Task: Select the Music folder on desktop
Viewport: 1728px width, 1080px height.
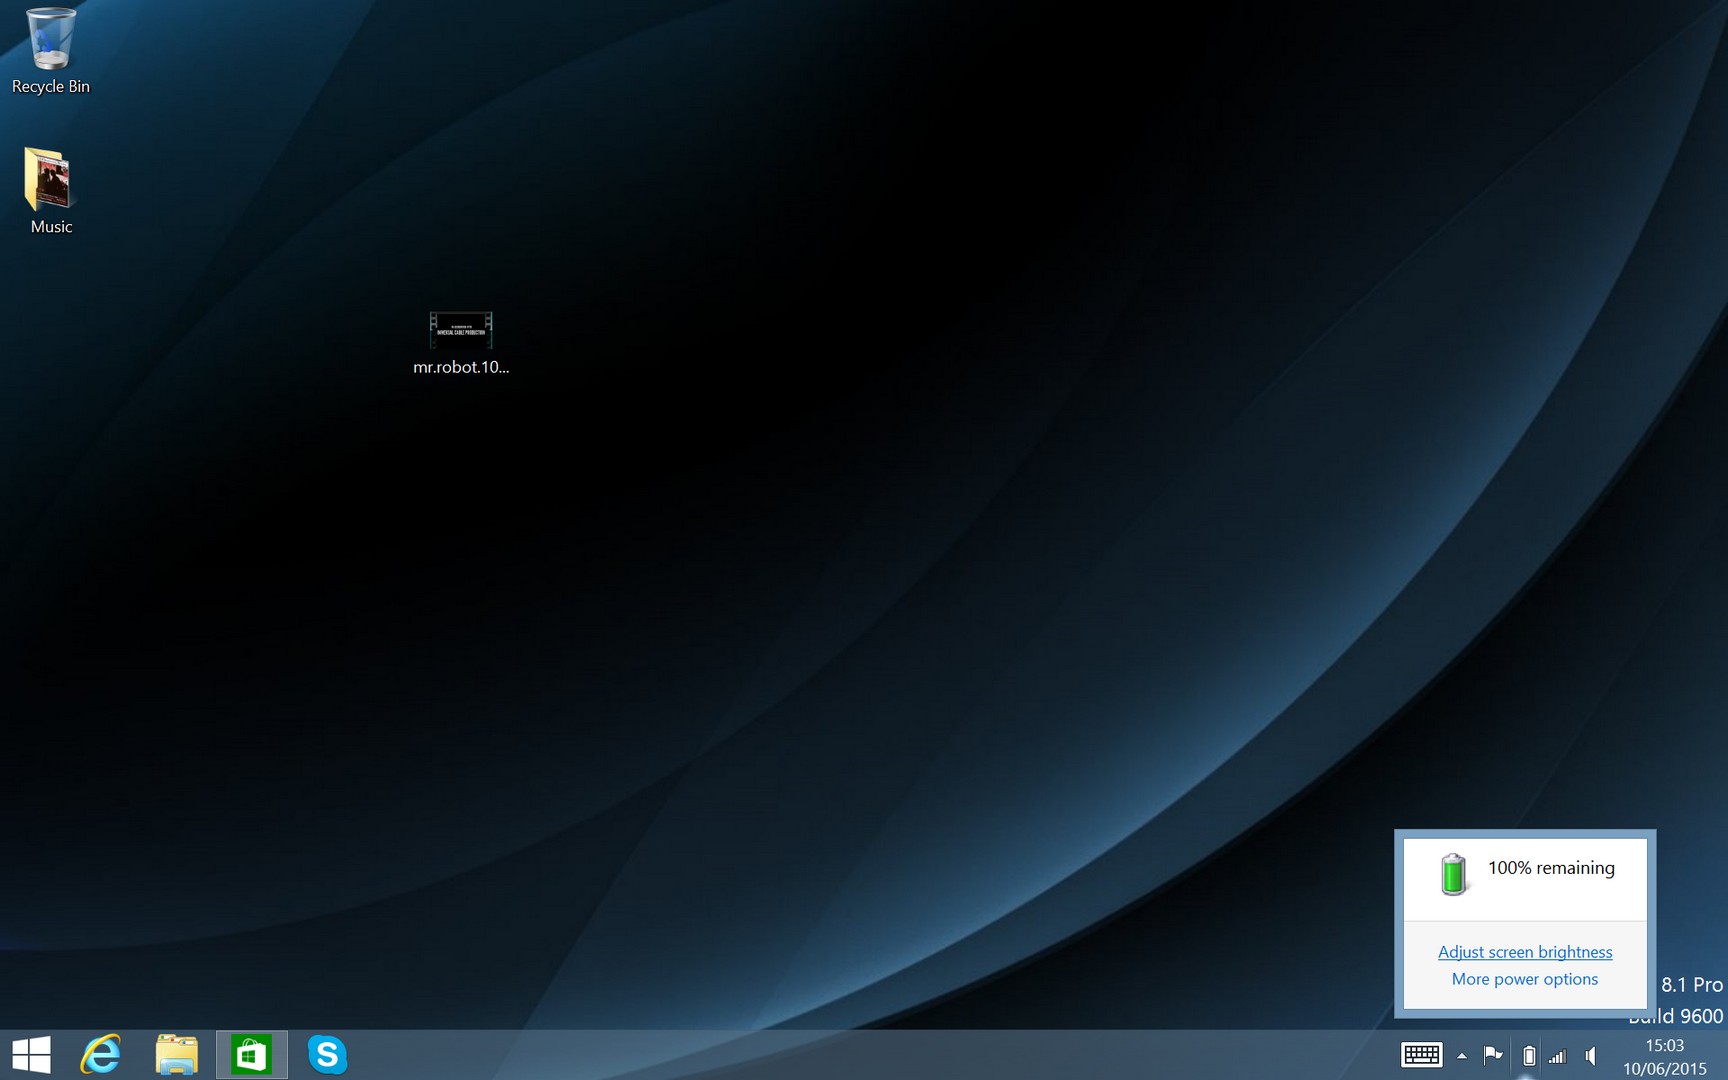Action: point(50,191)
